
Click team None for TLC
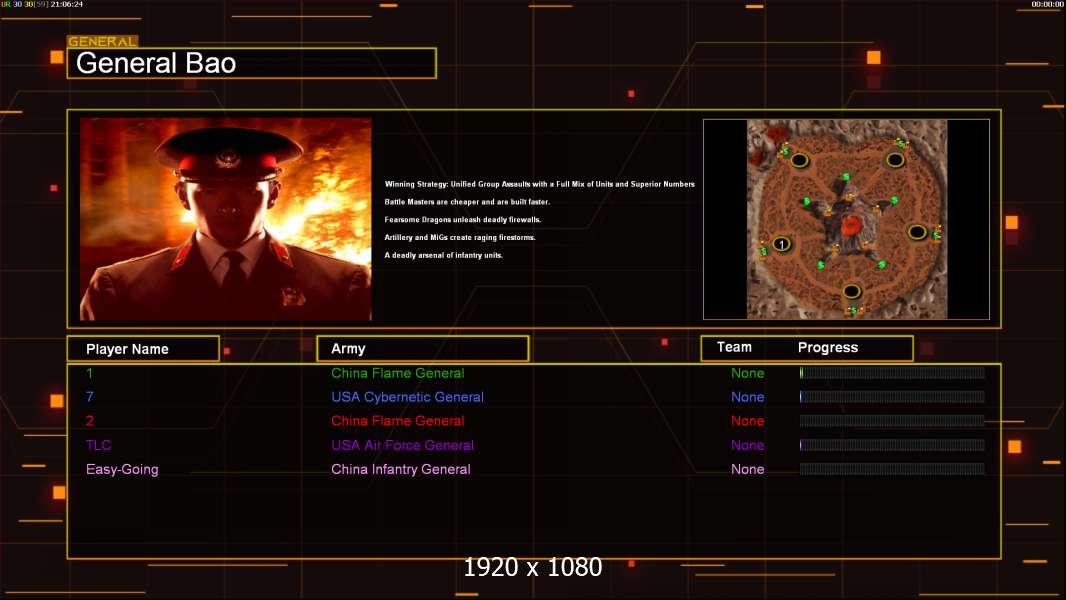pyautogui.click(x=748, y=445)
